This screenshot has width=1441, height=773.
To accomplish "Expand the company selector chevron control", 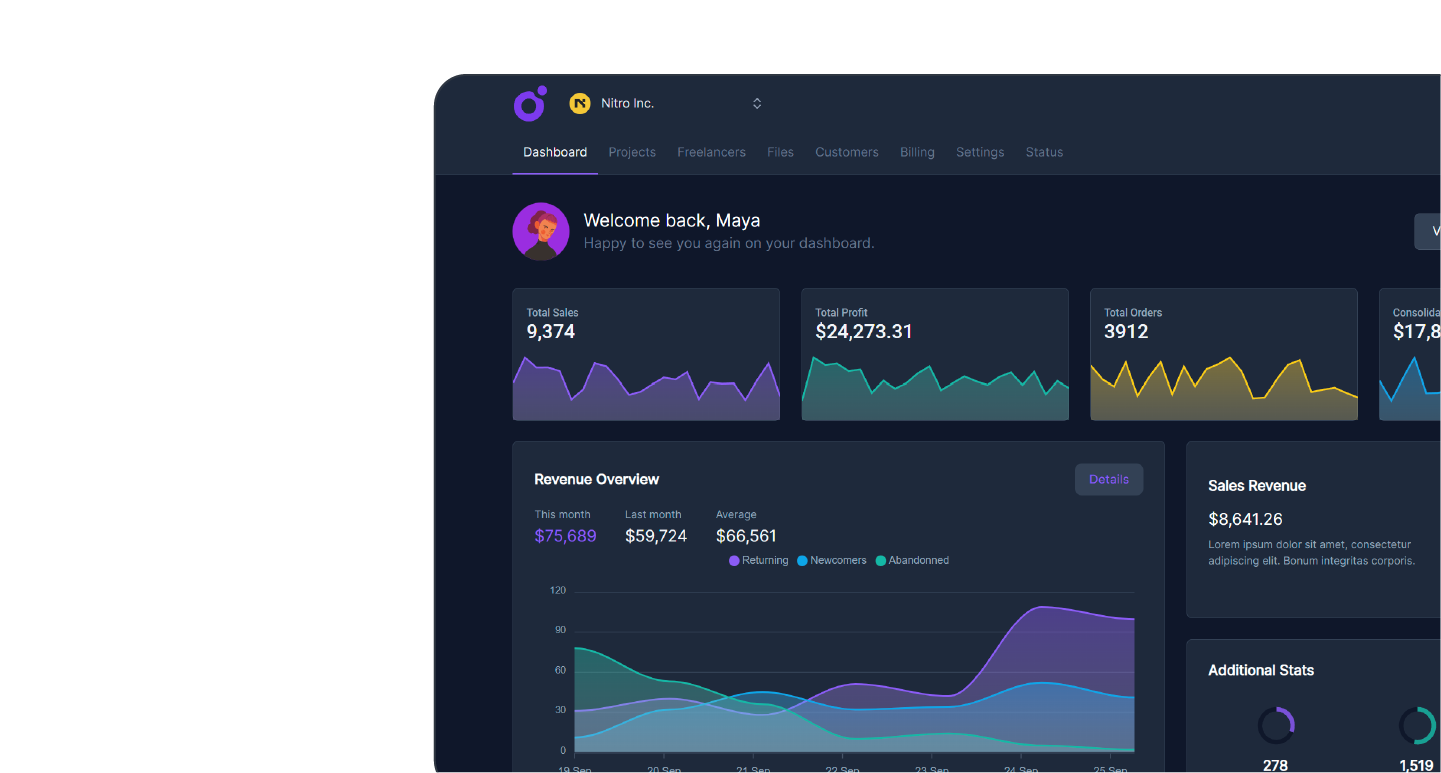I will click(757, 103).
